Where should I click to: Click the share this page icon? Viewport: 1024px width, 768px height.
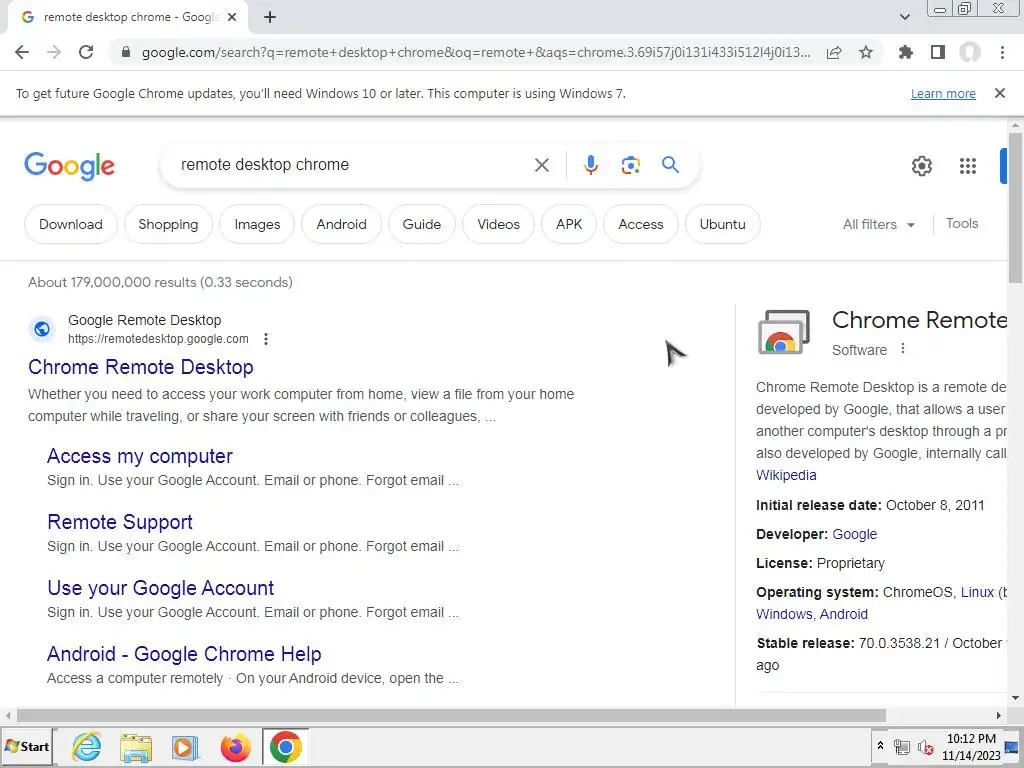(x=834, y=53)
